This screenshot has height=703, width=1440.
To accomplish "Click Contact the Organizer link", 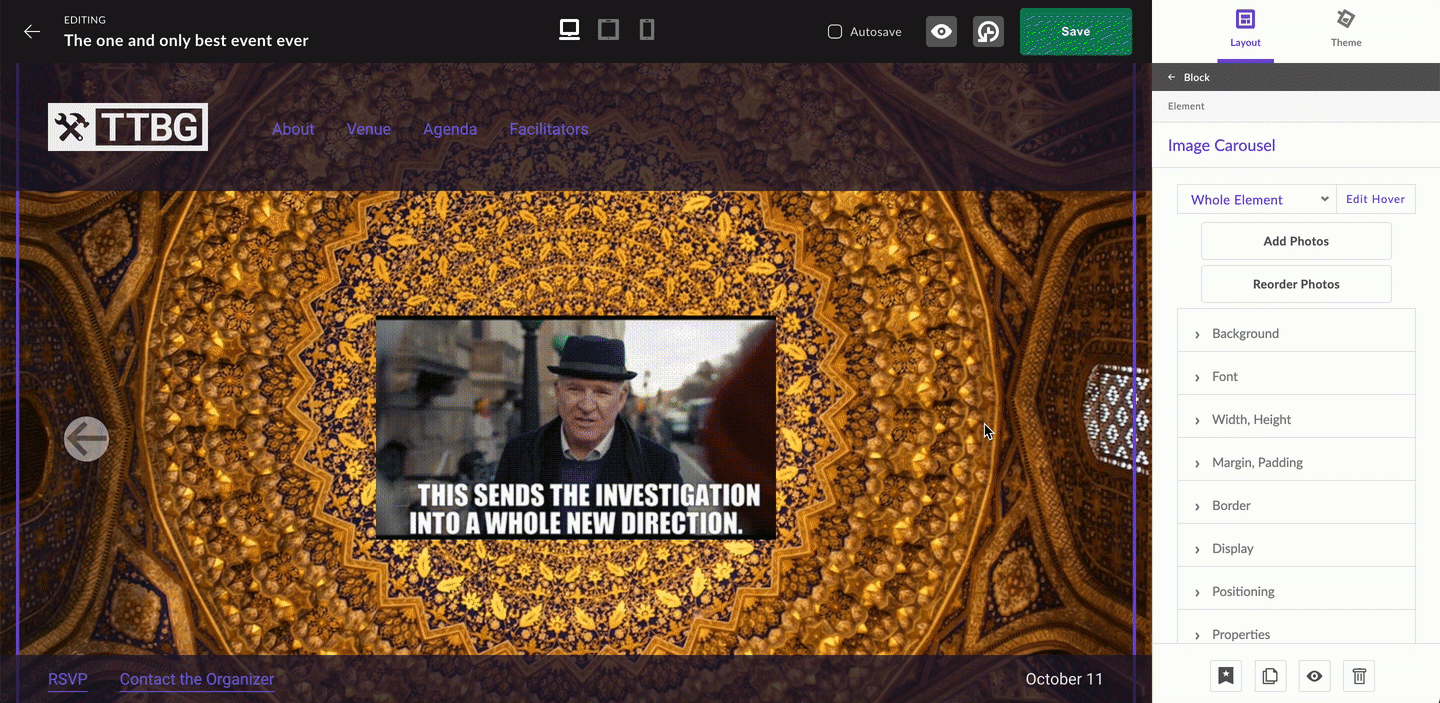I will (x=197, y=679).
